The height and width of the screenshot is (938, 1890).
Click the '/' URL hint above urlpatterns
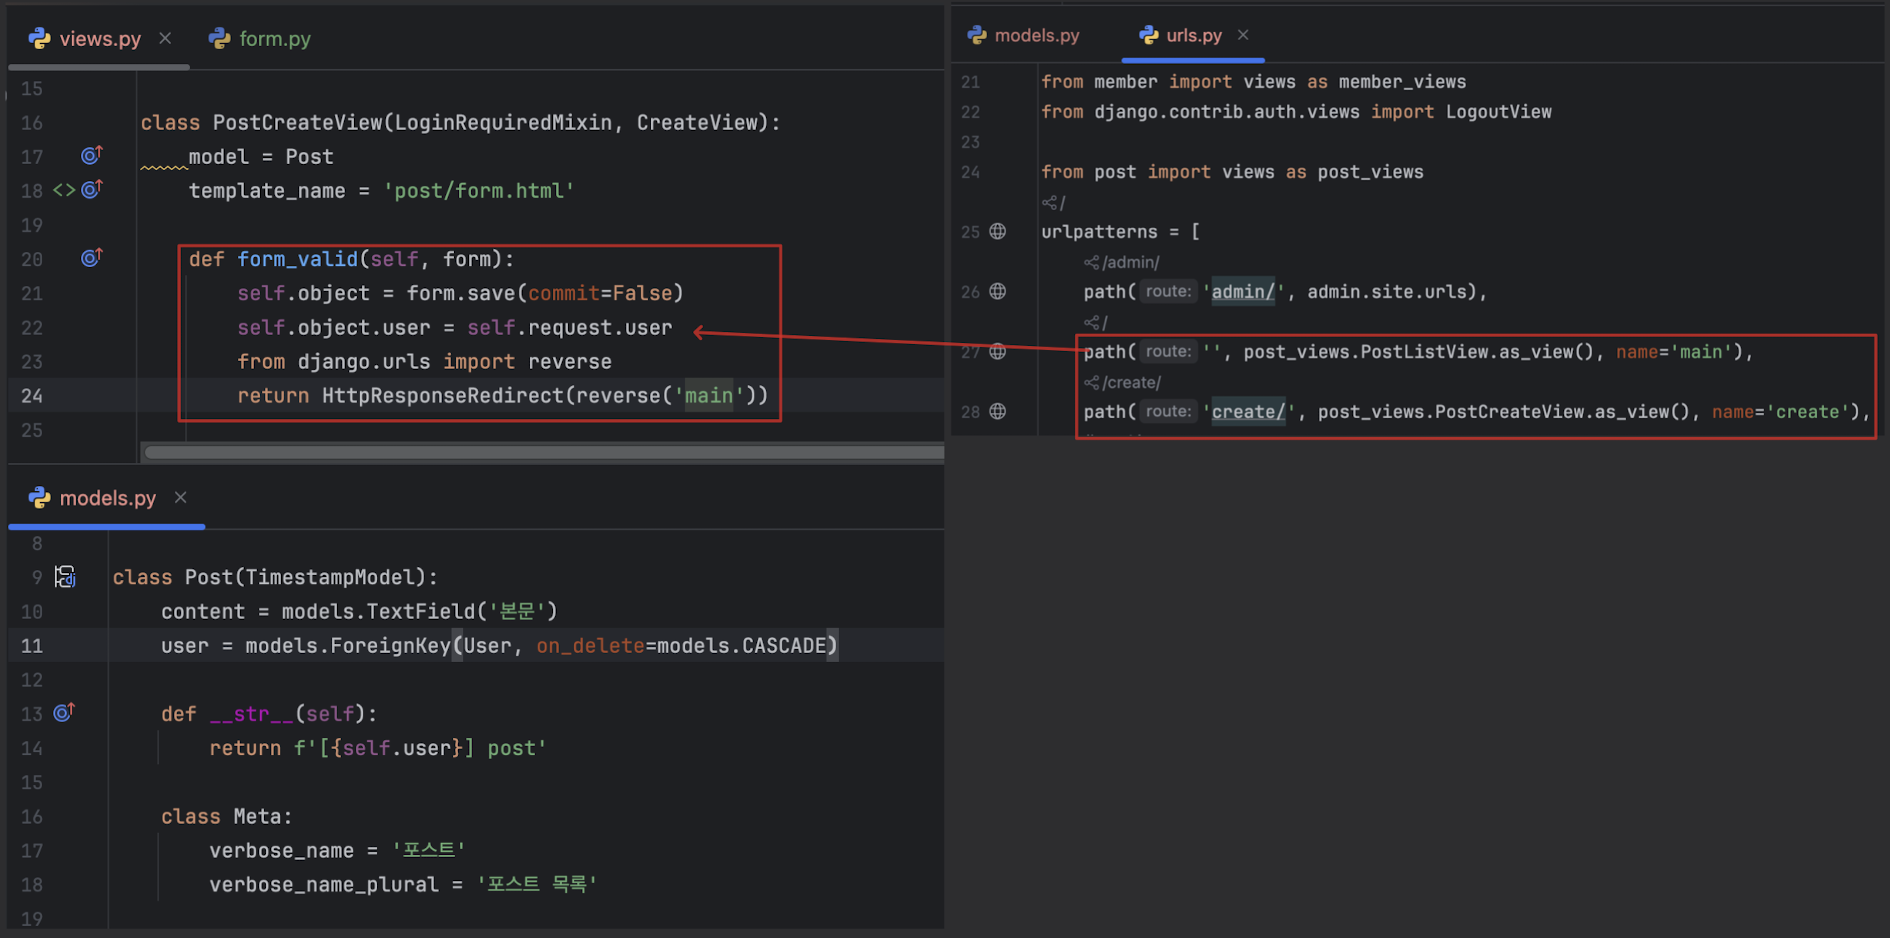1054,202
